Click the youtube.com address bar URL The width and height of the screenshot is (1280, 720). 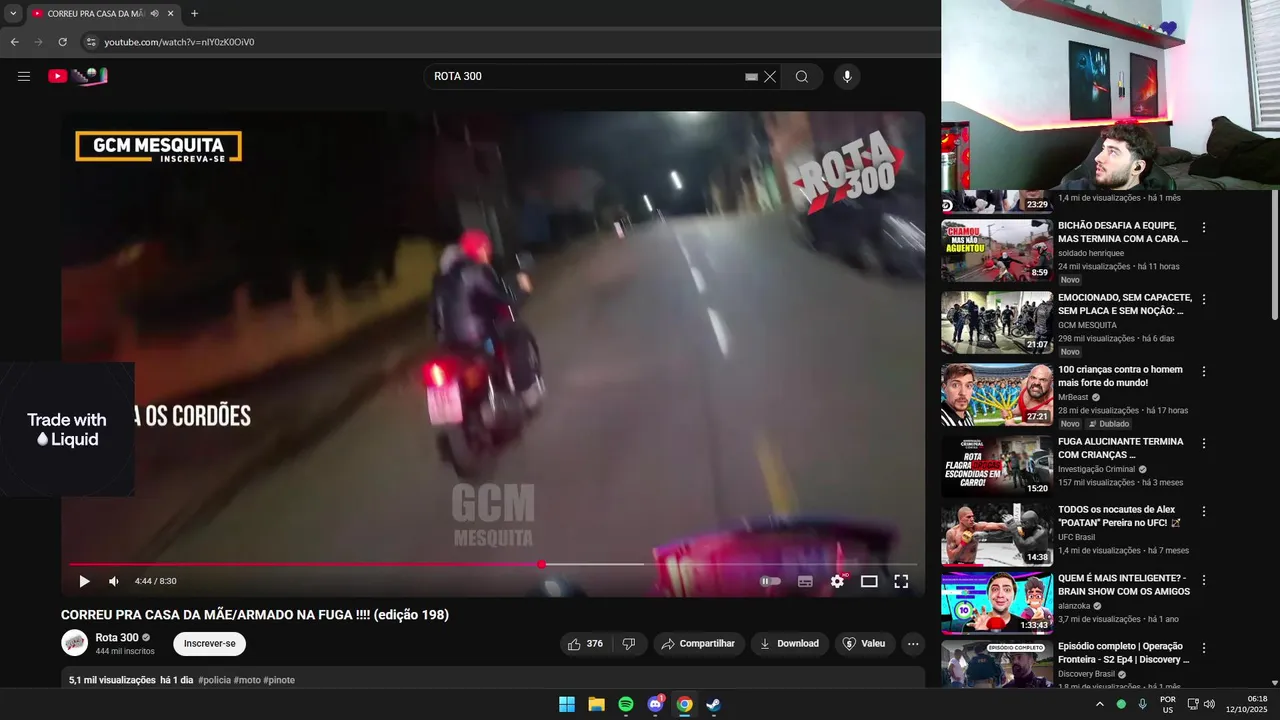(180, 42)
